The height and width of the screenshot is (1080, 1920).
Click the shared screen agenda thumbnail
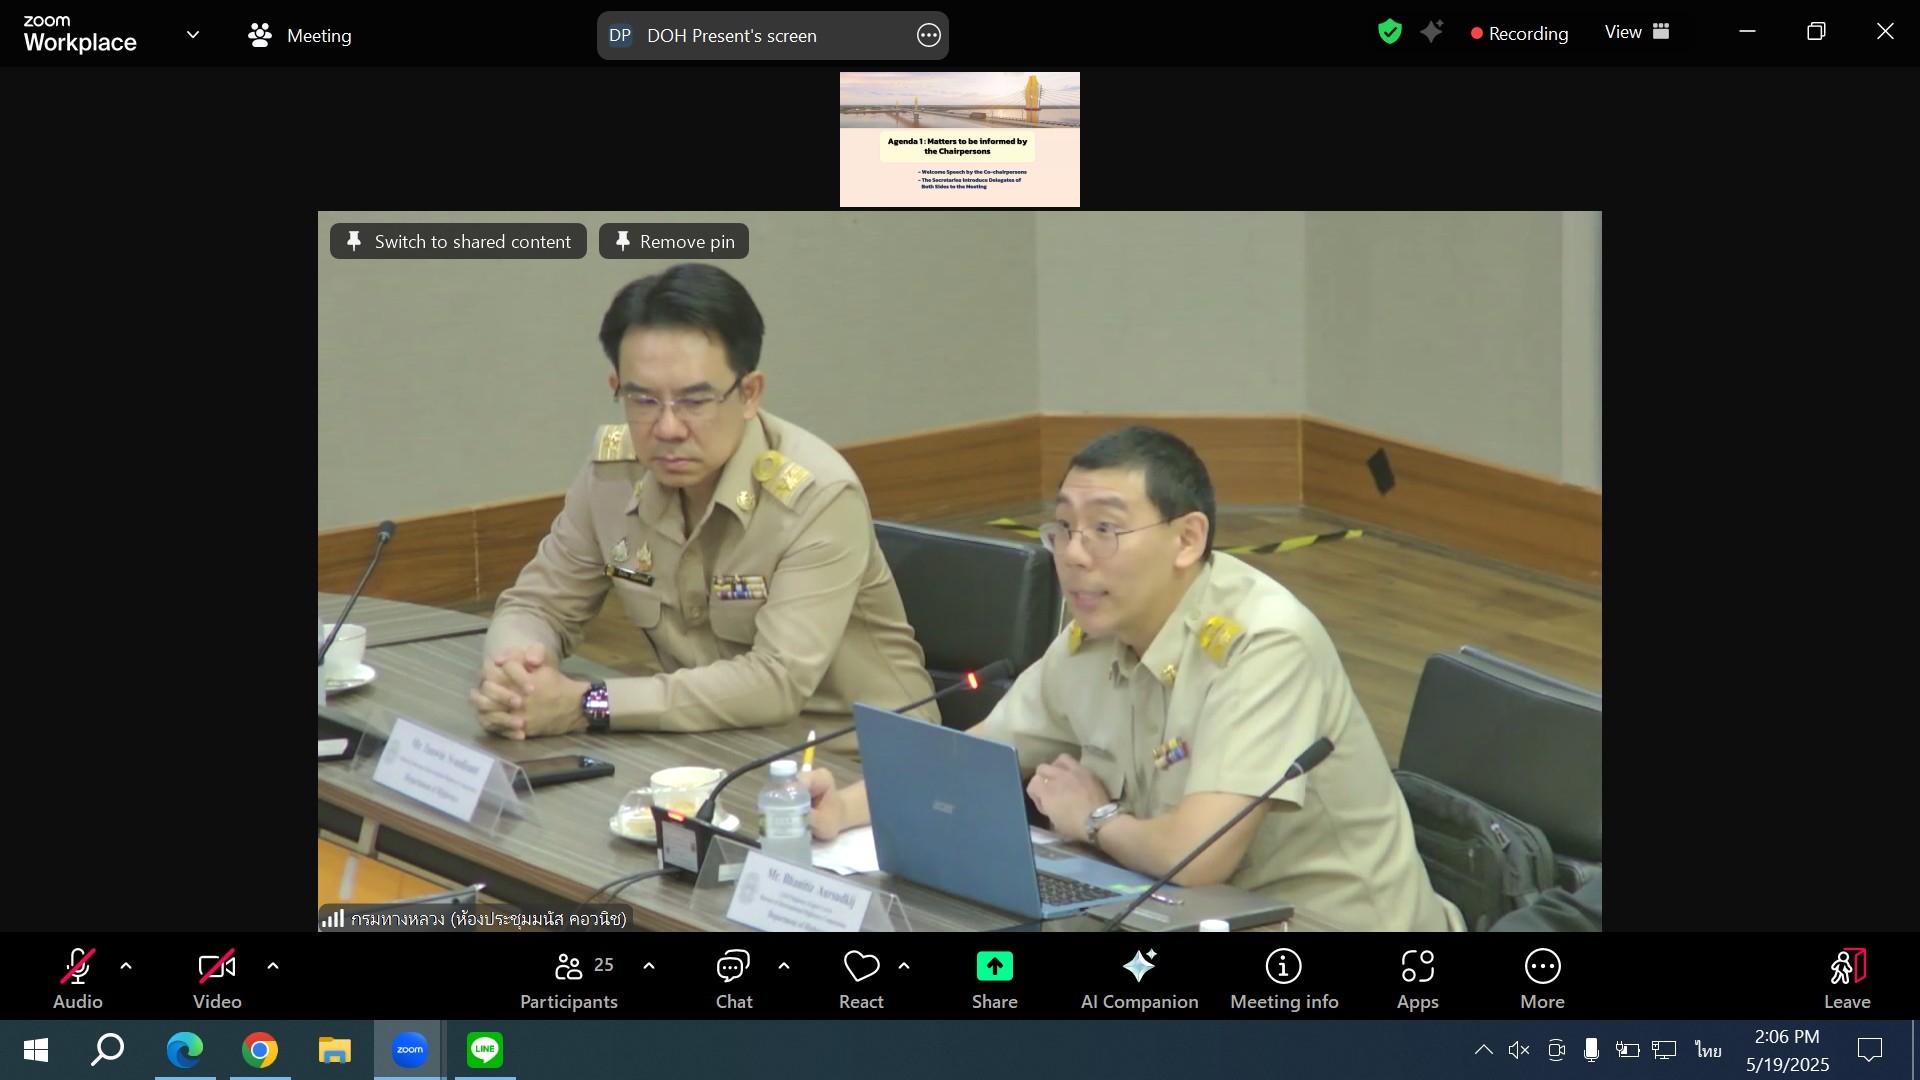click(959, 139)
